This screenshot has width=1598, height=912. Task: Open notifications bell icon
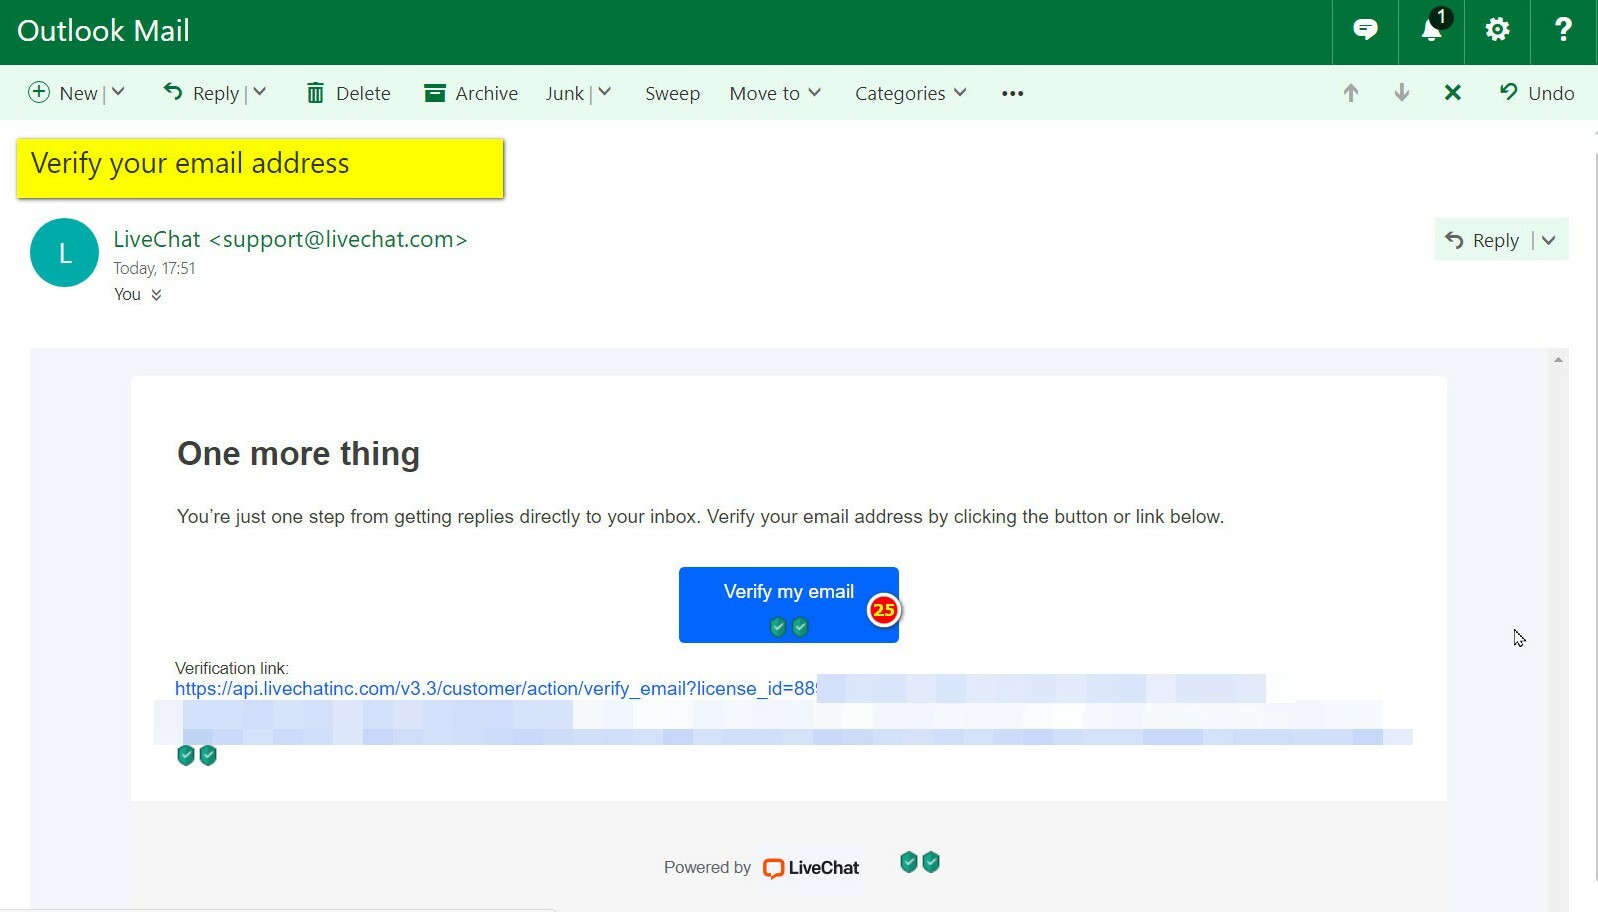click(1432, 30)
